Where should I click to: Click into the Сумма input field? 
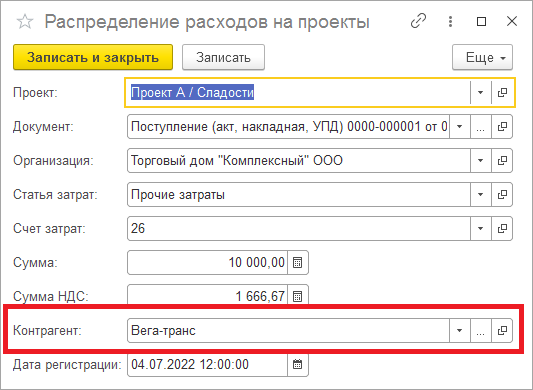(x=207, y=262)
